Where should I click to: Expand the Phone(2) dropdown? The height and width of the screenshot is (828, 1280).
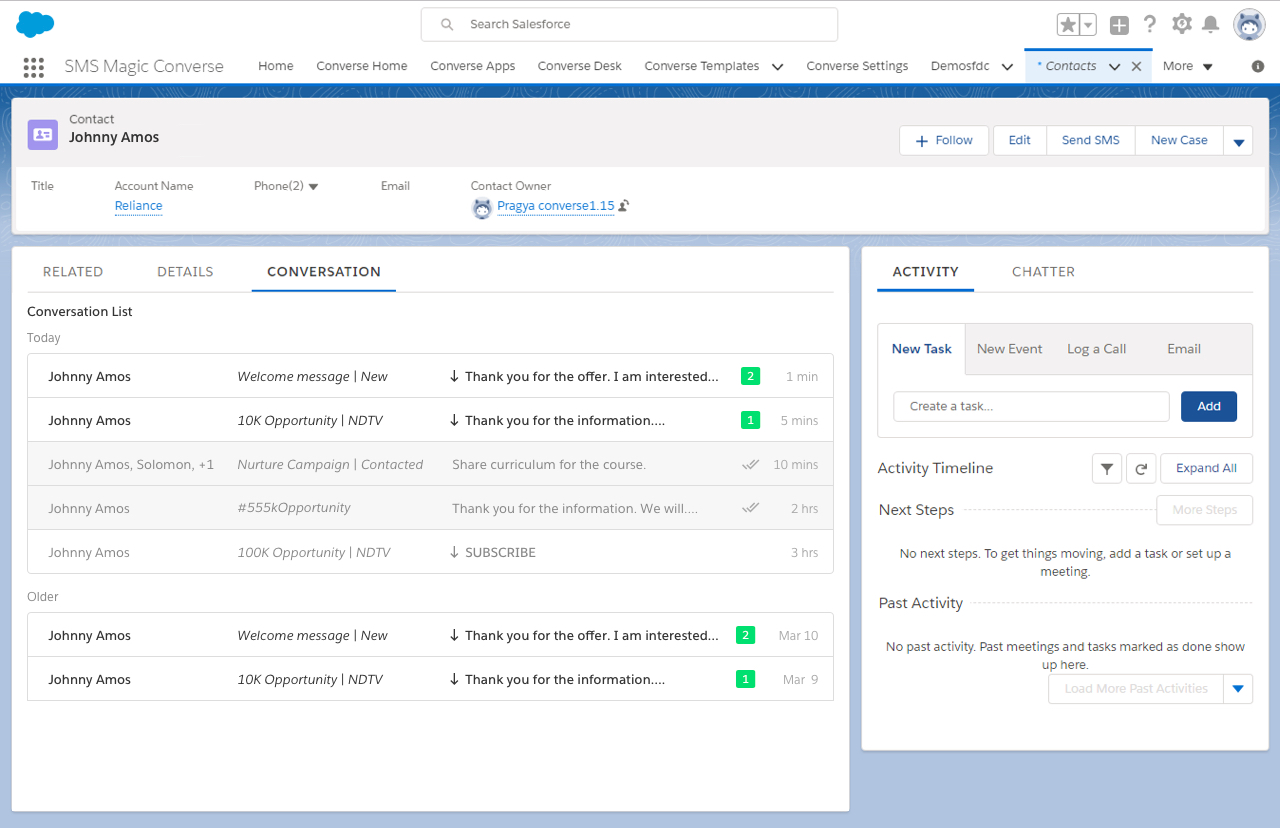click(313, 187)
